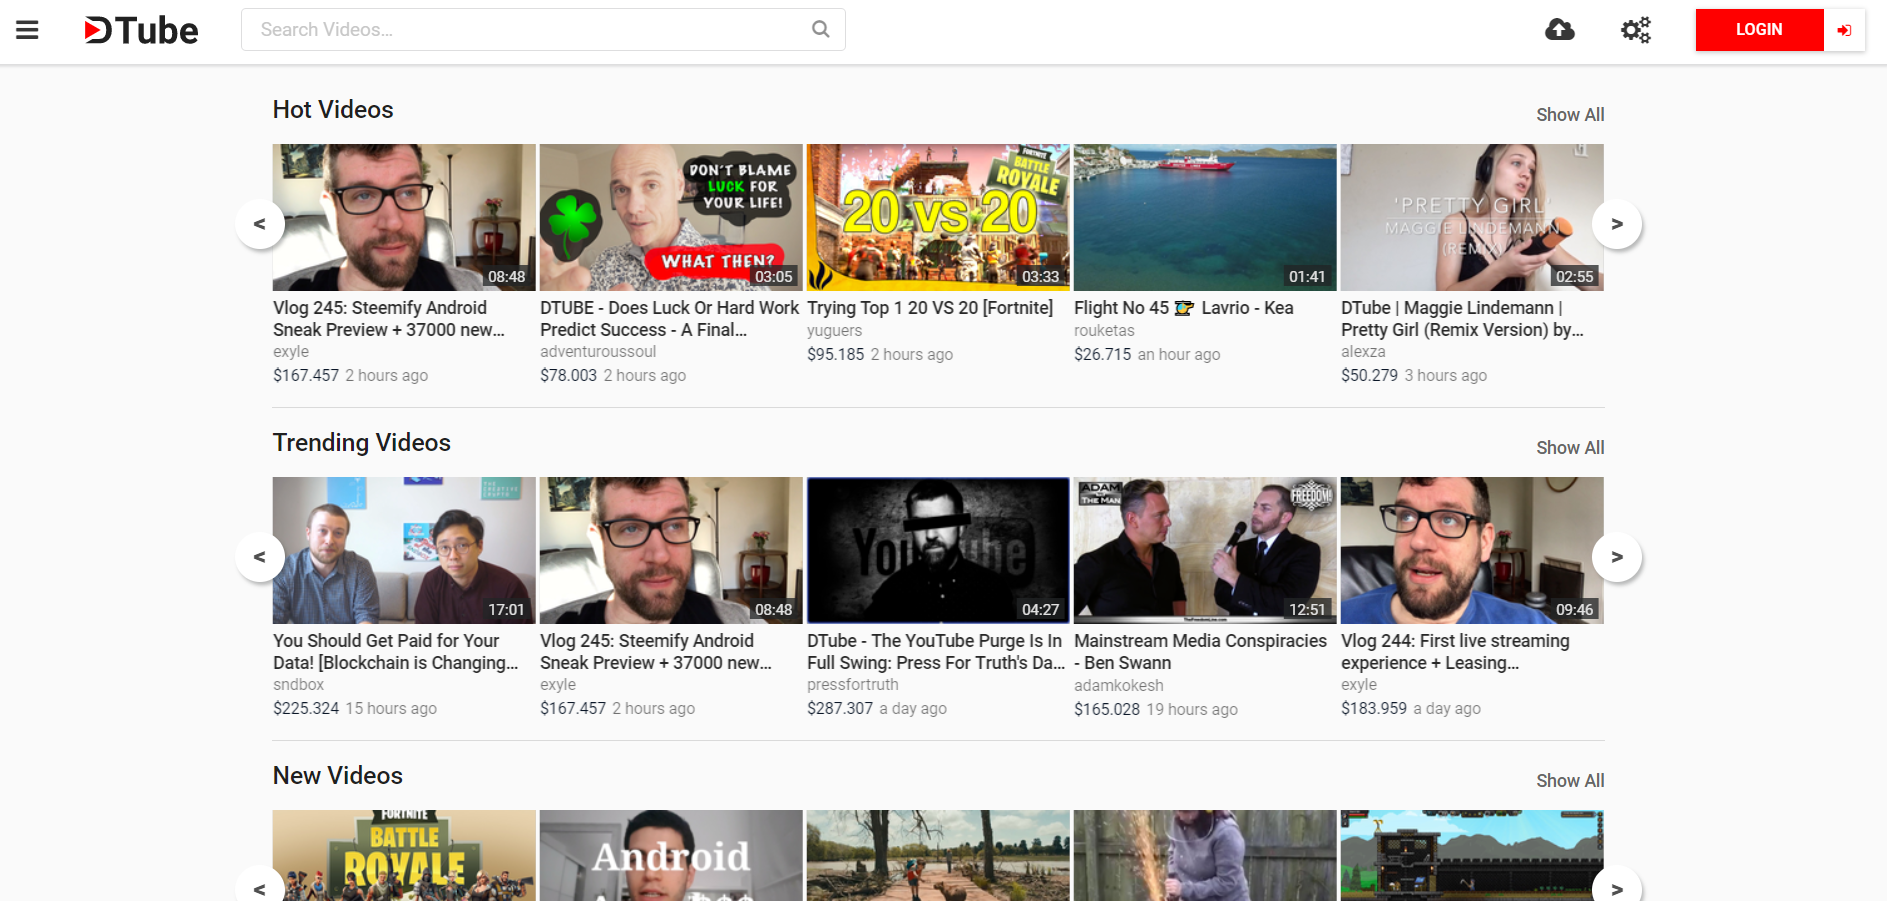The height and width of the screenshot is (901, 1887).
Task: Open You Should Get Paid thumbnail
Action: tap(404, 550)
